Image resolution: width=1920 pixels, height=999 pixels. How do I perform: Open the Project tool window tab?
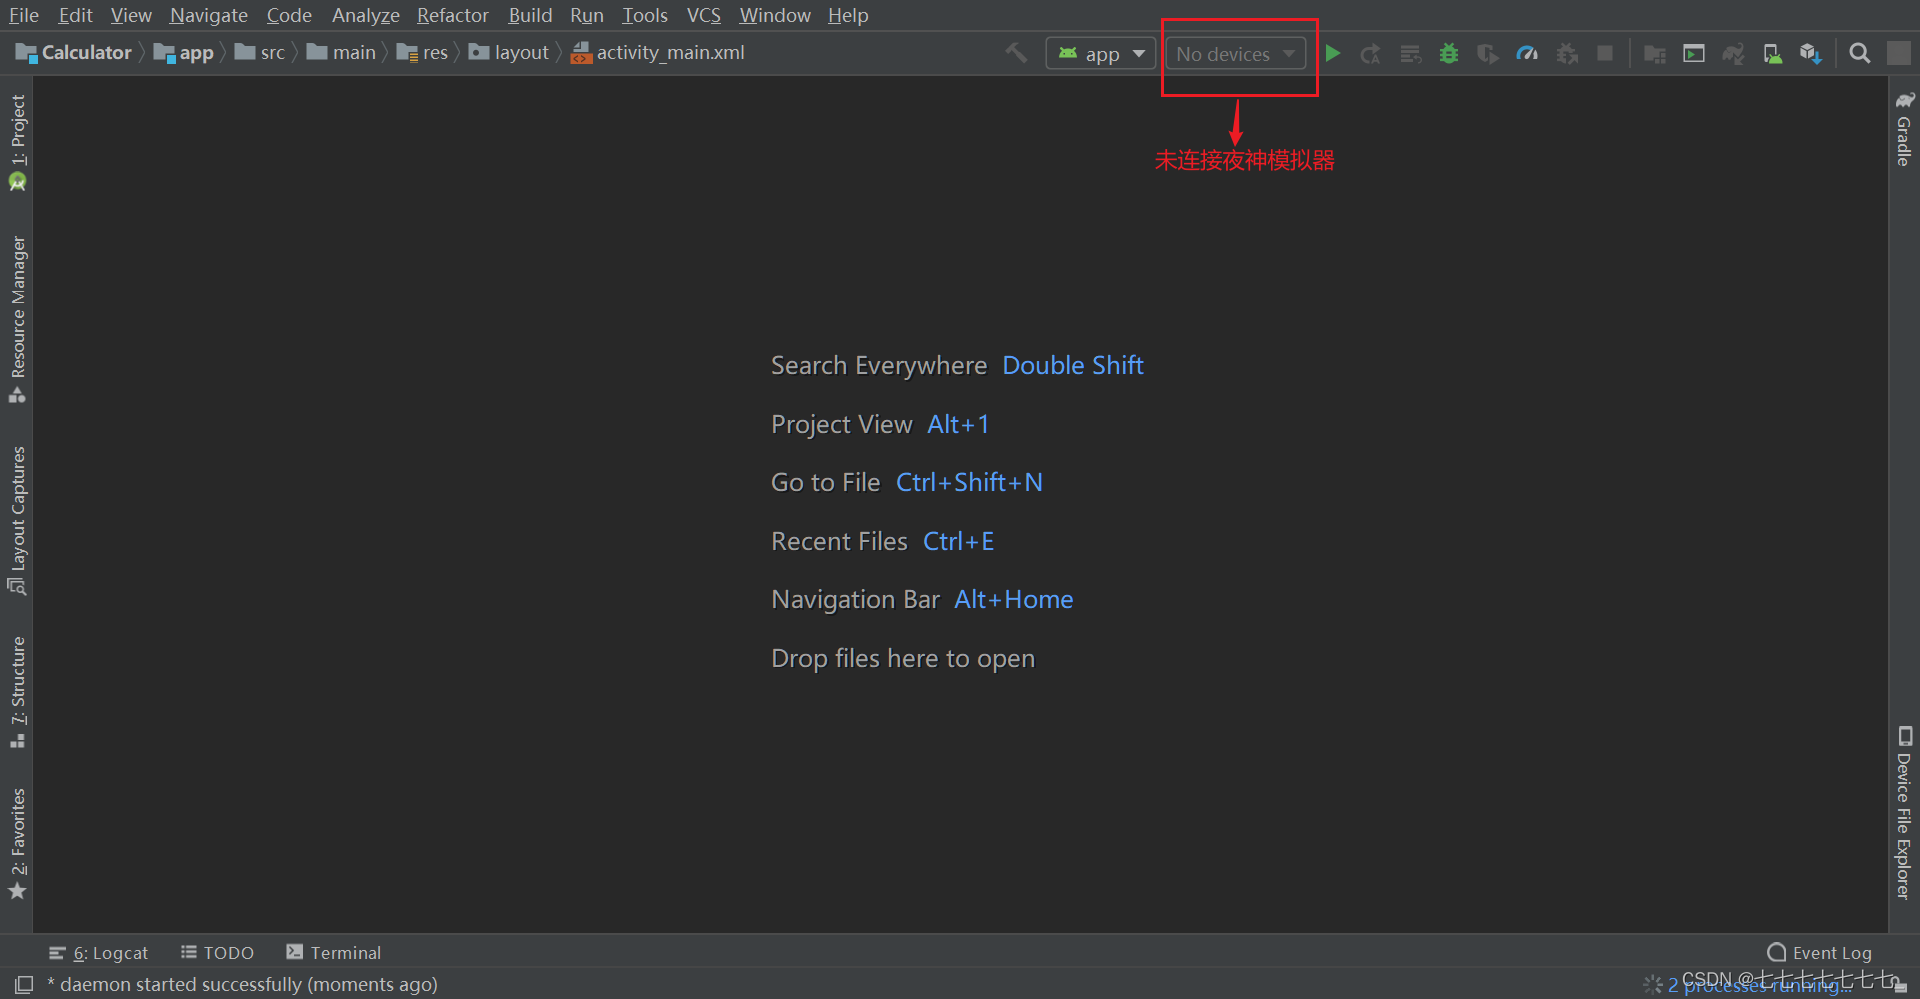coord(17,141)
